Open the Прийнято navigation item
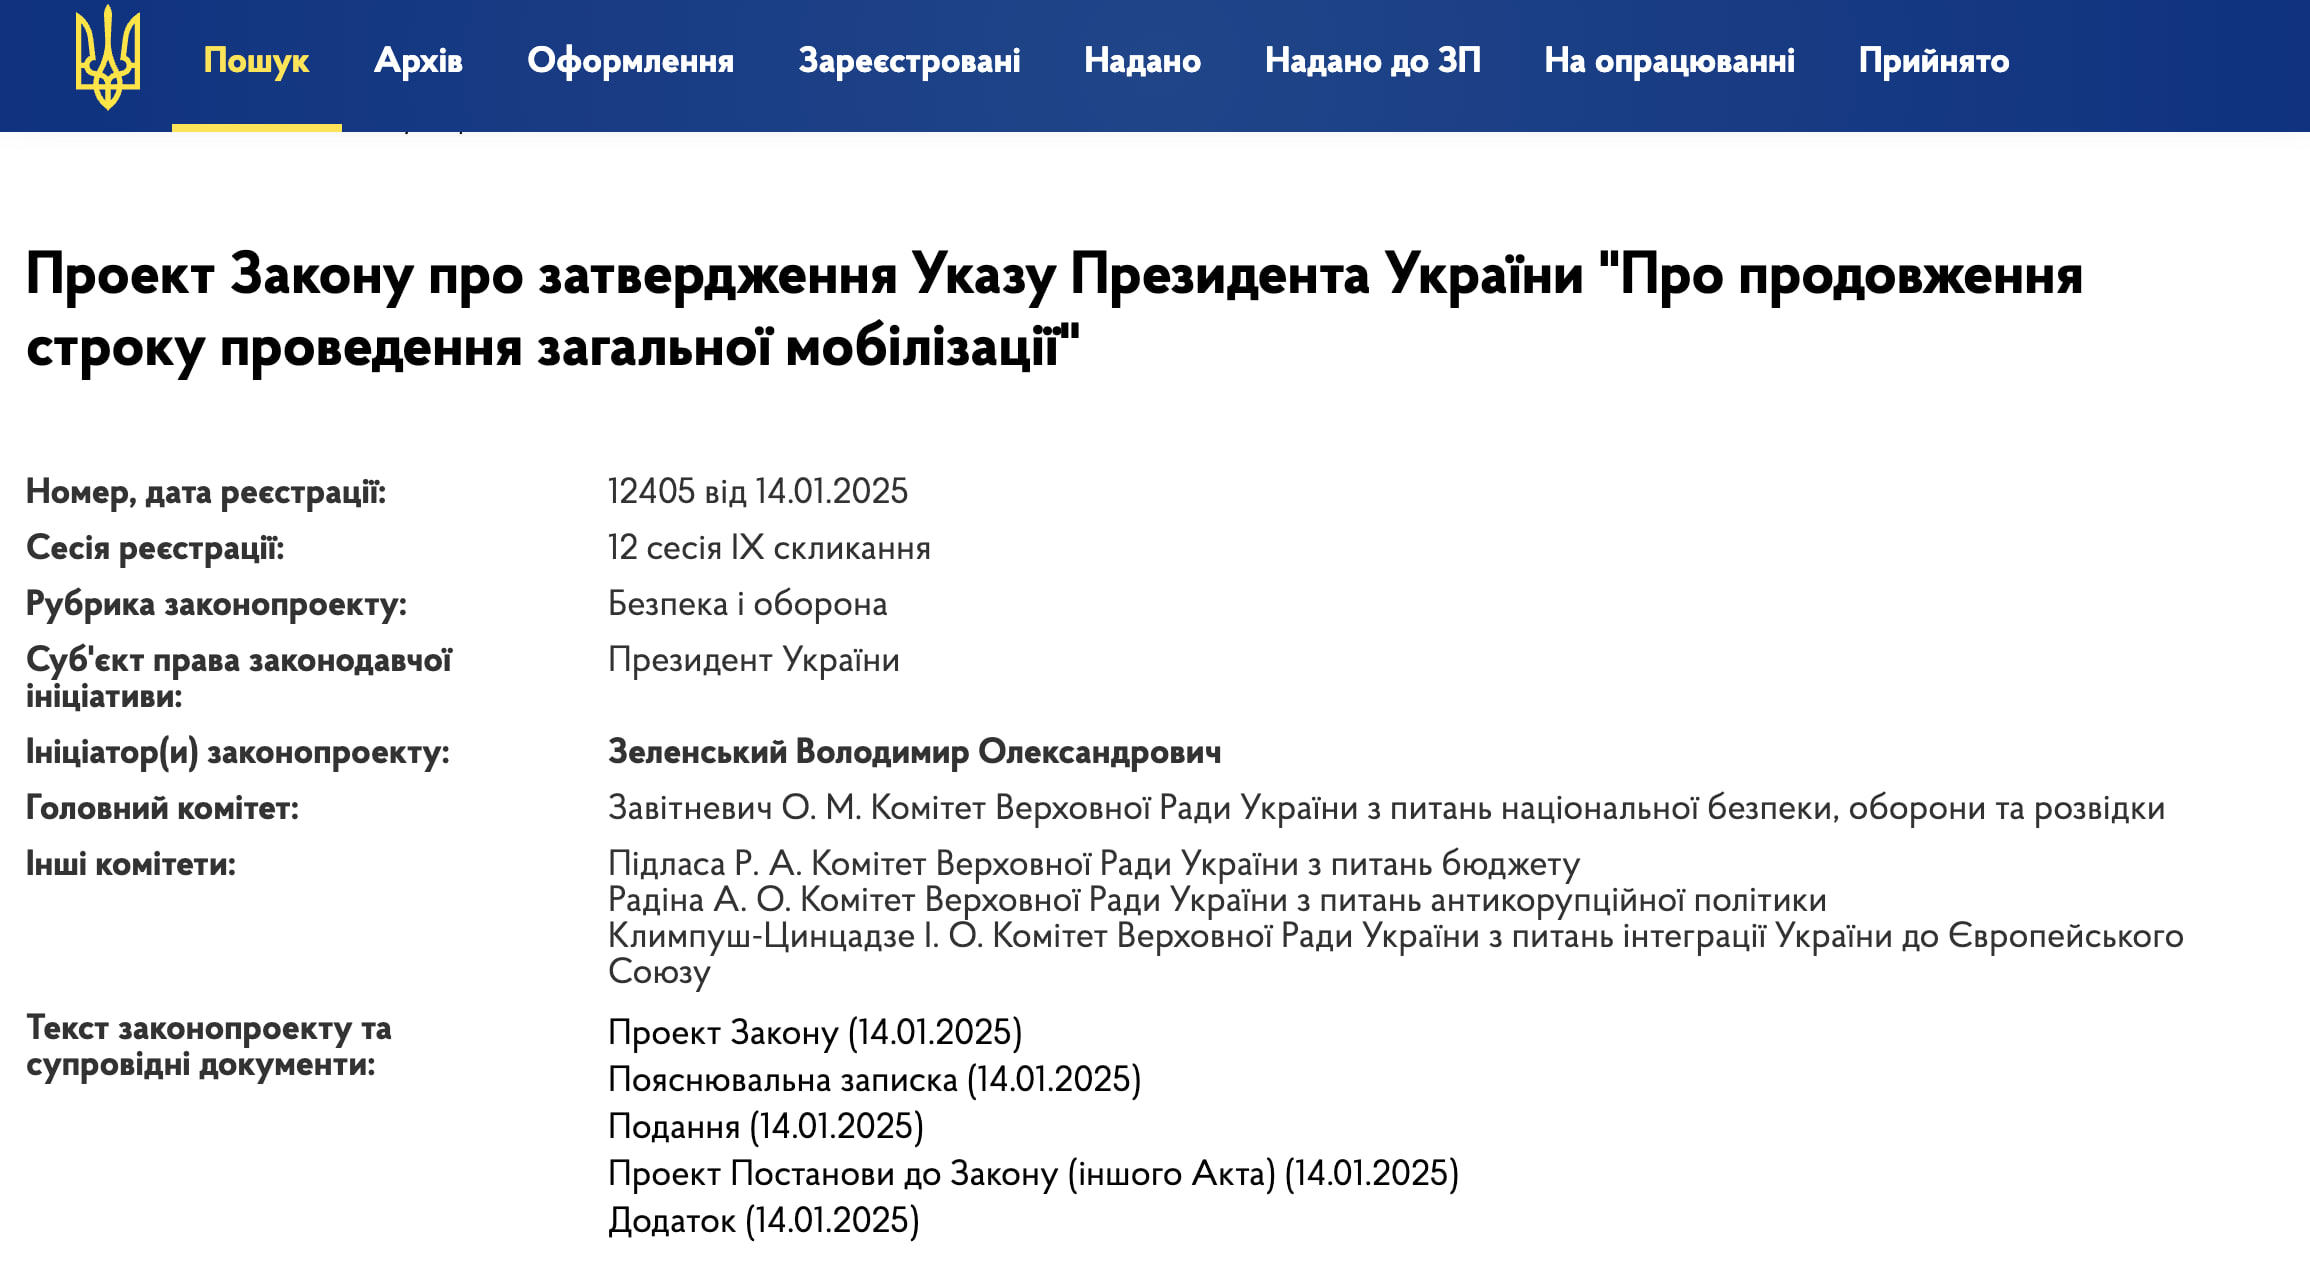The height and width of the screenshot is (1262, 2310). [x=1933, y=61]
